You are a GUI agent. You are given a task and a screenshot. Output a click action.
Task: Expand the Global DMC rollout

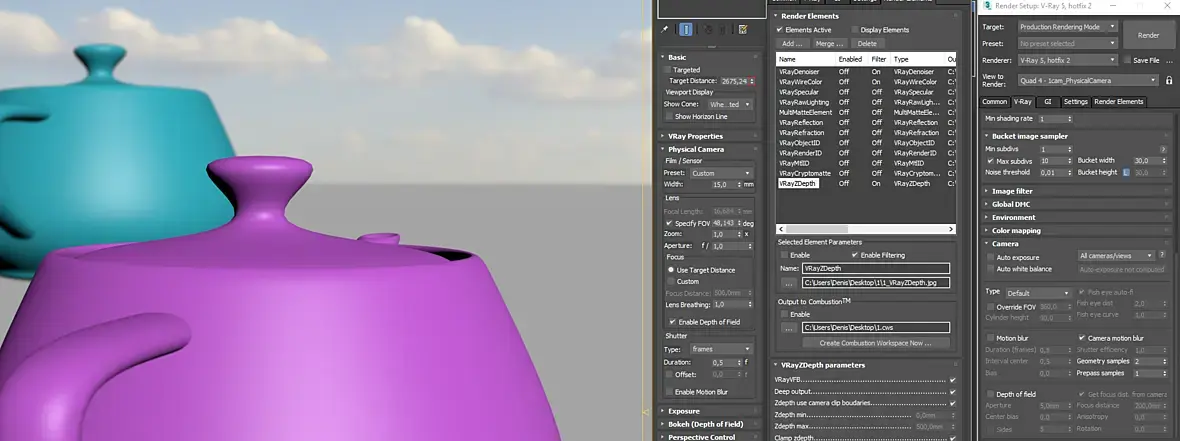coord(1077,204)
